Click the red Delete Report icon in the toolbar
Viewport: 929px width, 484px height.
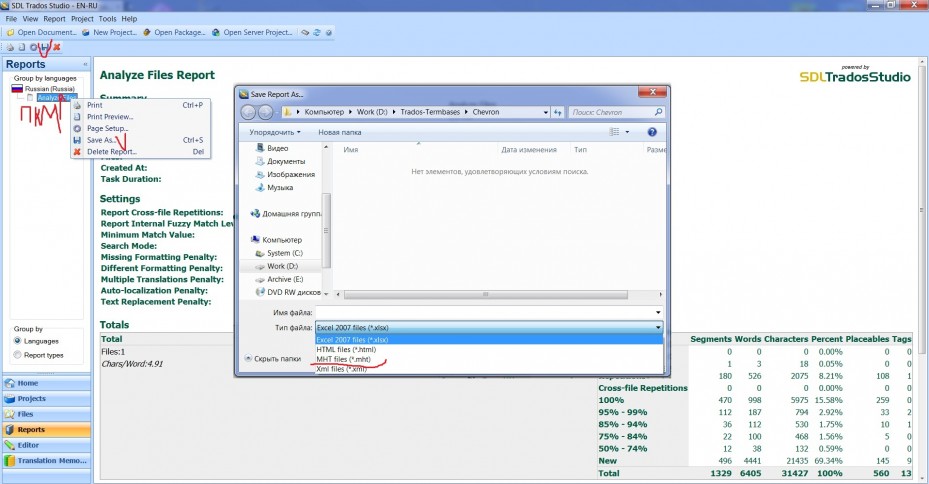point(56,47)
